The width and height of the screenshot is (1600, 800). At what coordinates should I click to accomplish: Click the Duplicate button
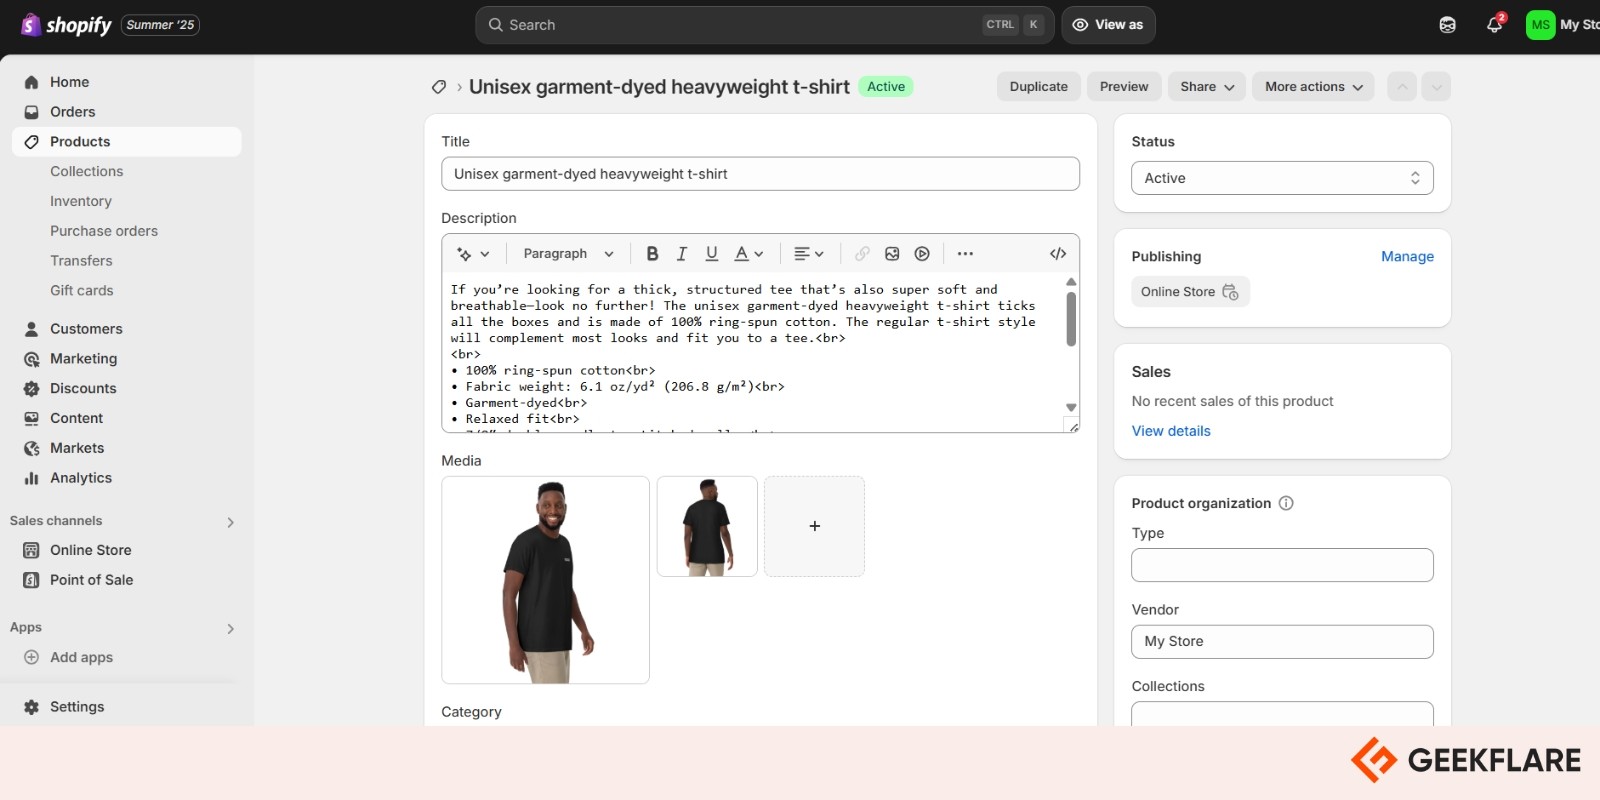1039,87
